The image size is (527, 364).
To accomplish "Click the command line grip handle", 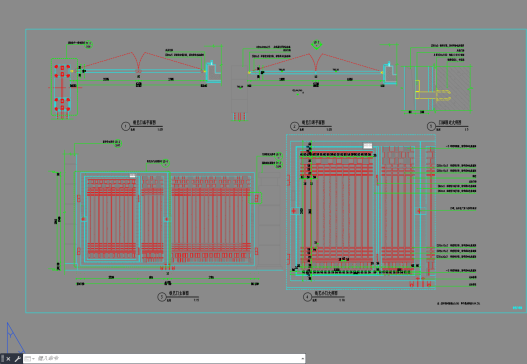I will click(2, 359).
